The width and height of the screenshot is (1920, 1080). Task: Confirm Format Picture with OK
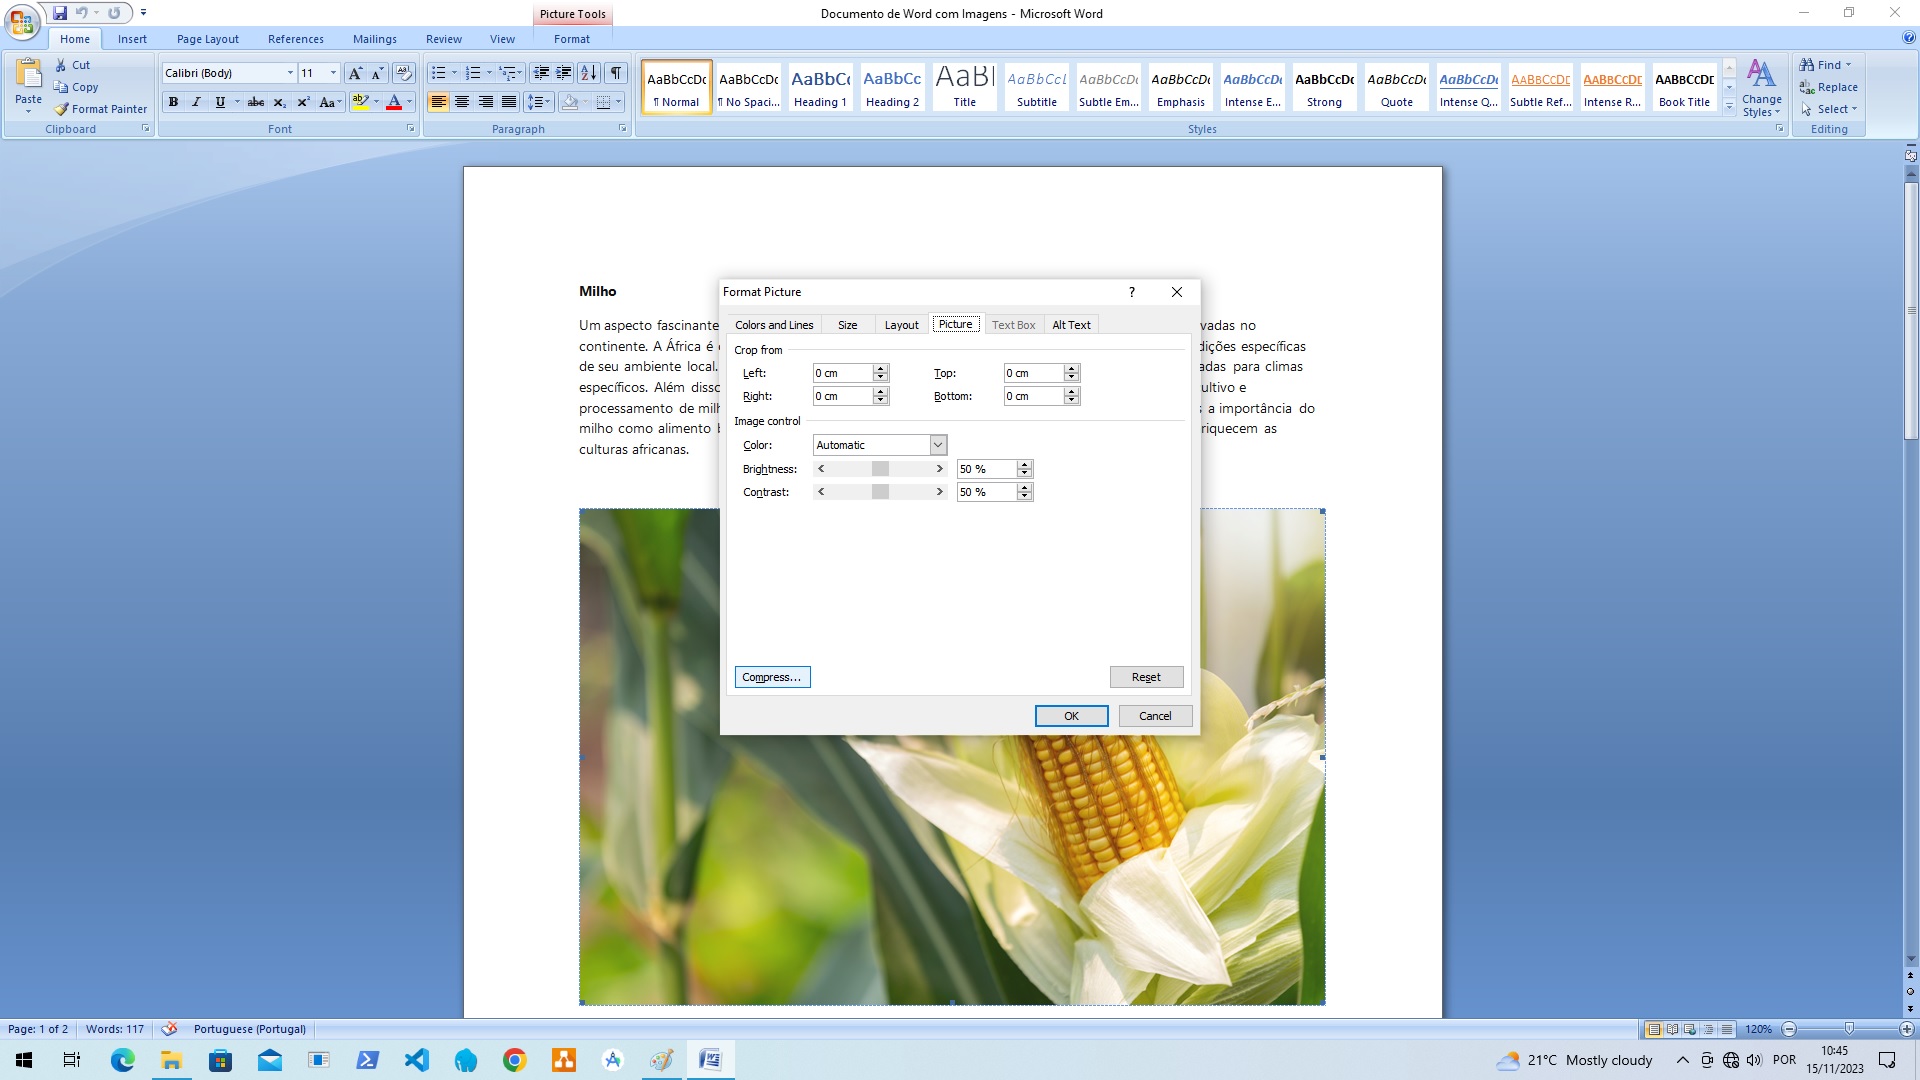coord(1071,716)
